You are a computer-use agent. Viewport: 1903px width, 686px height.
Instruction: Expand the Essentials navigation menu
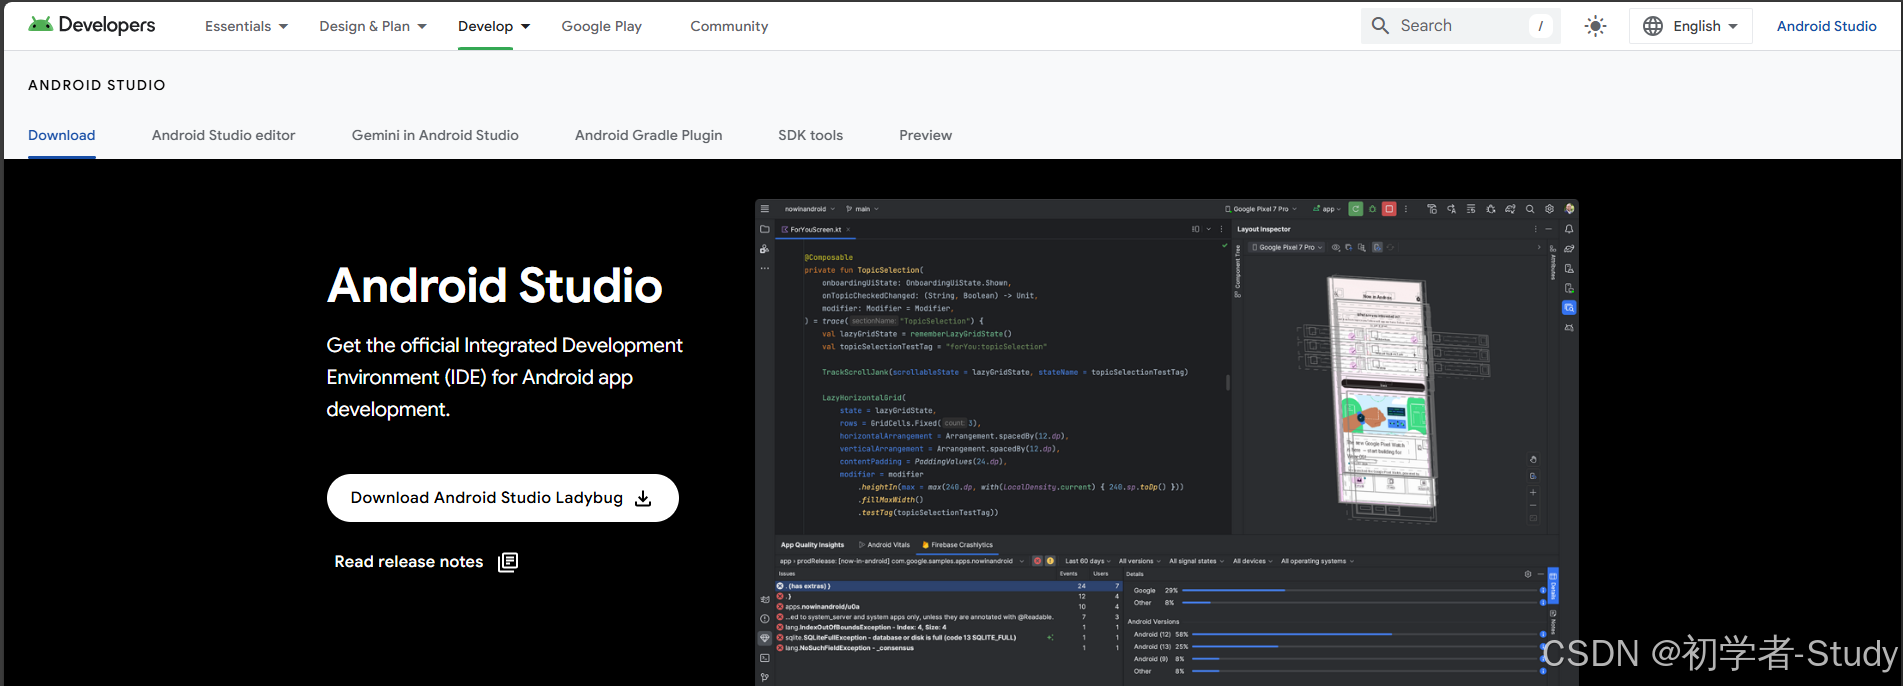pos(246,26)
